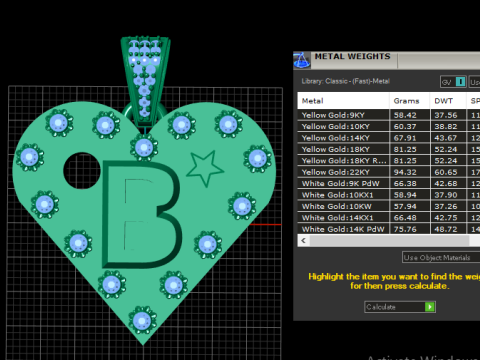Click the 75.76 grams value
The image size is (480, 360).
405,229
